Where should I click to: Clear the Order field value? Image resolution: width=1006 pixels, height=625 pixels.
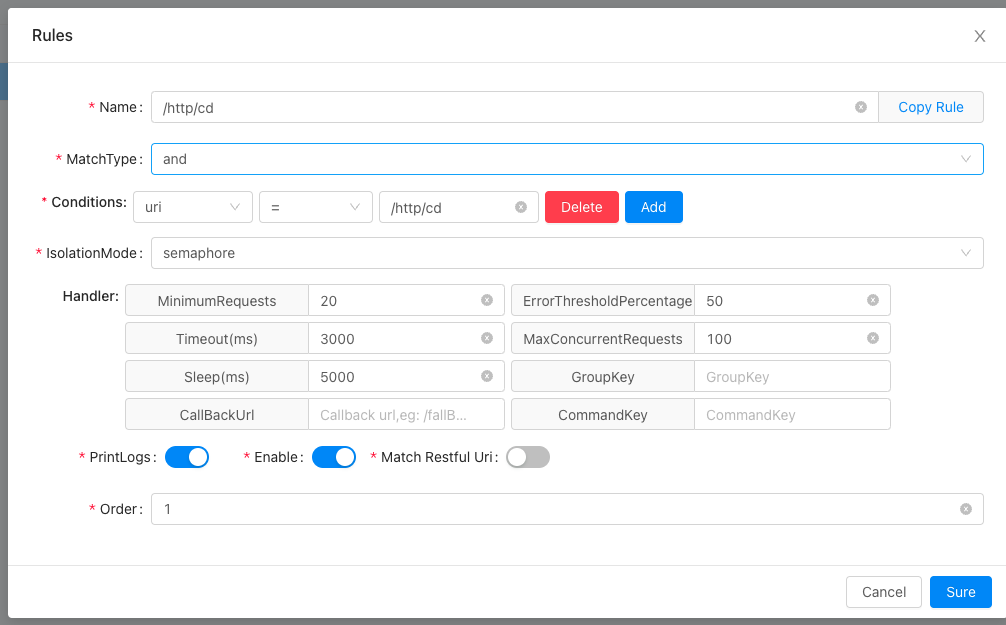point(965,509)
